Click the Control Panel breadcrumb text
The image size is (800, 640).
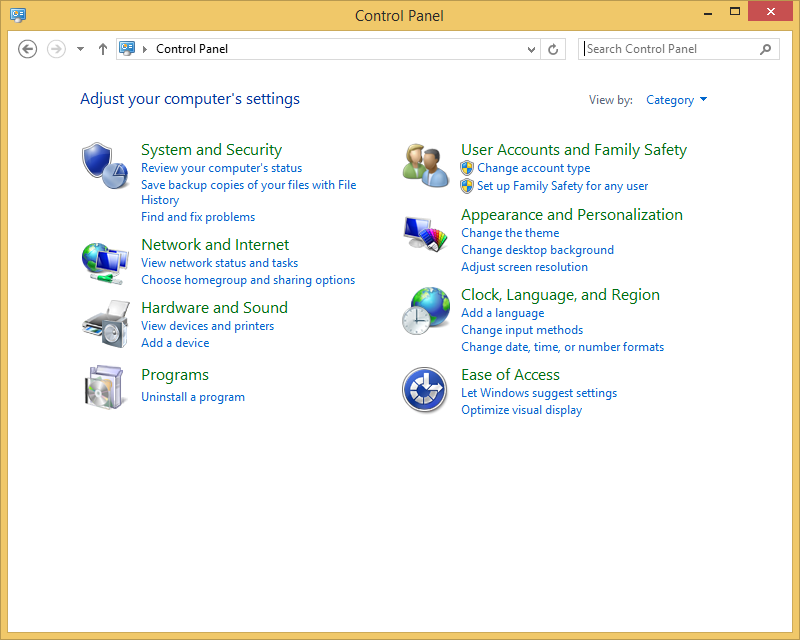[192, 49]
